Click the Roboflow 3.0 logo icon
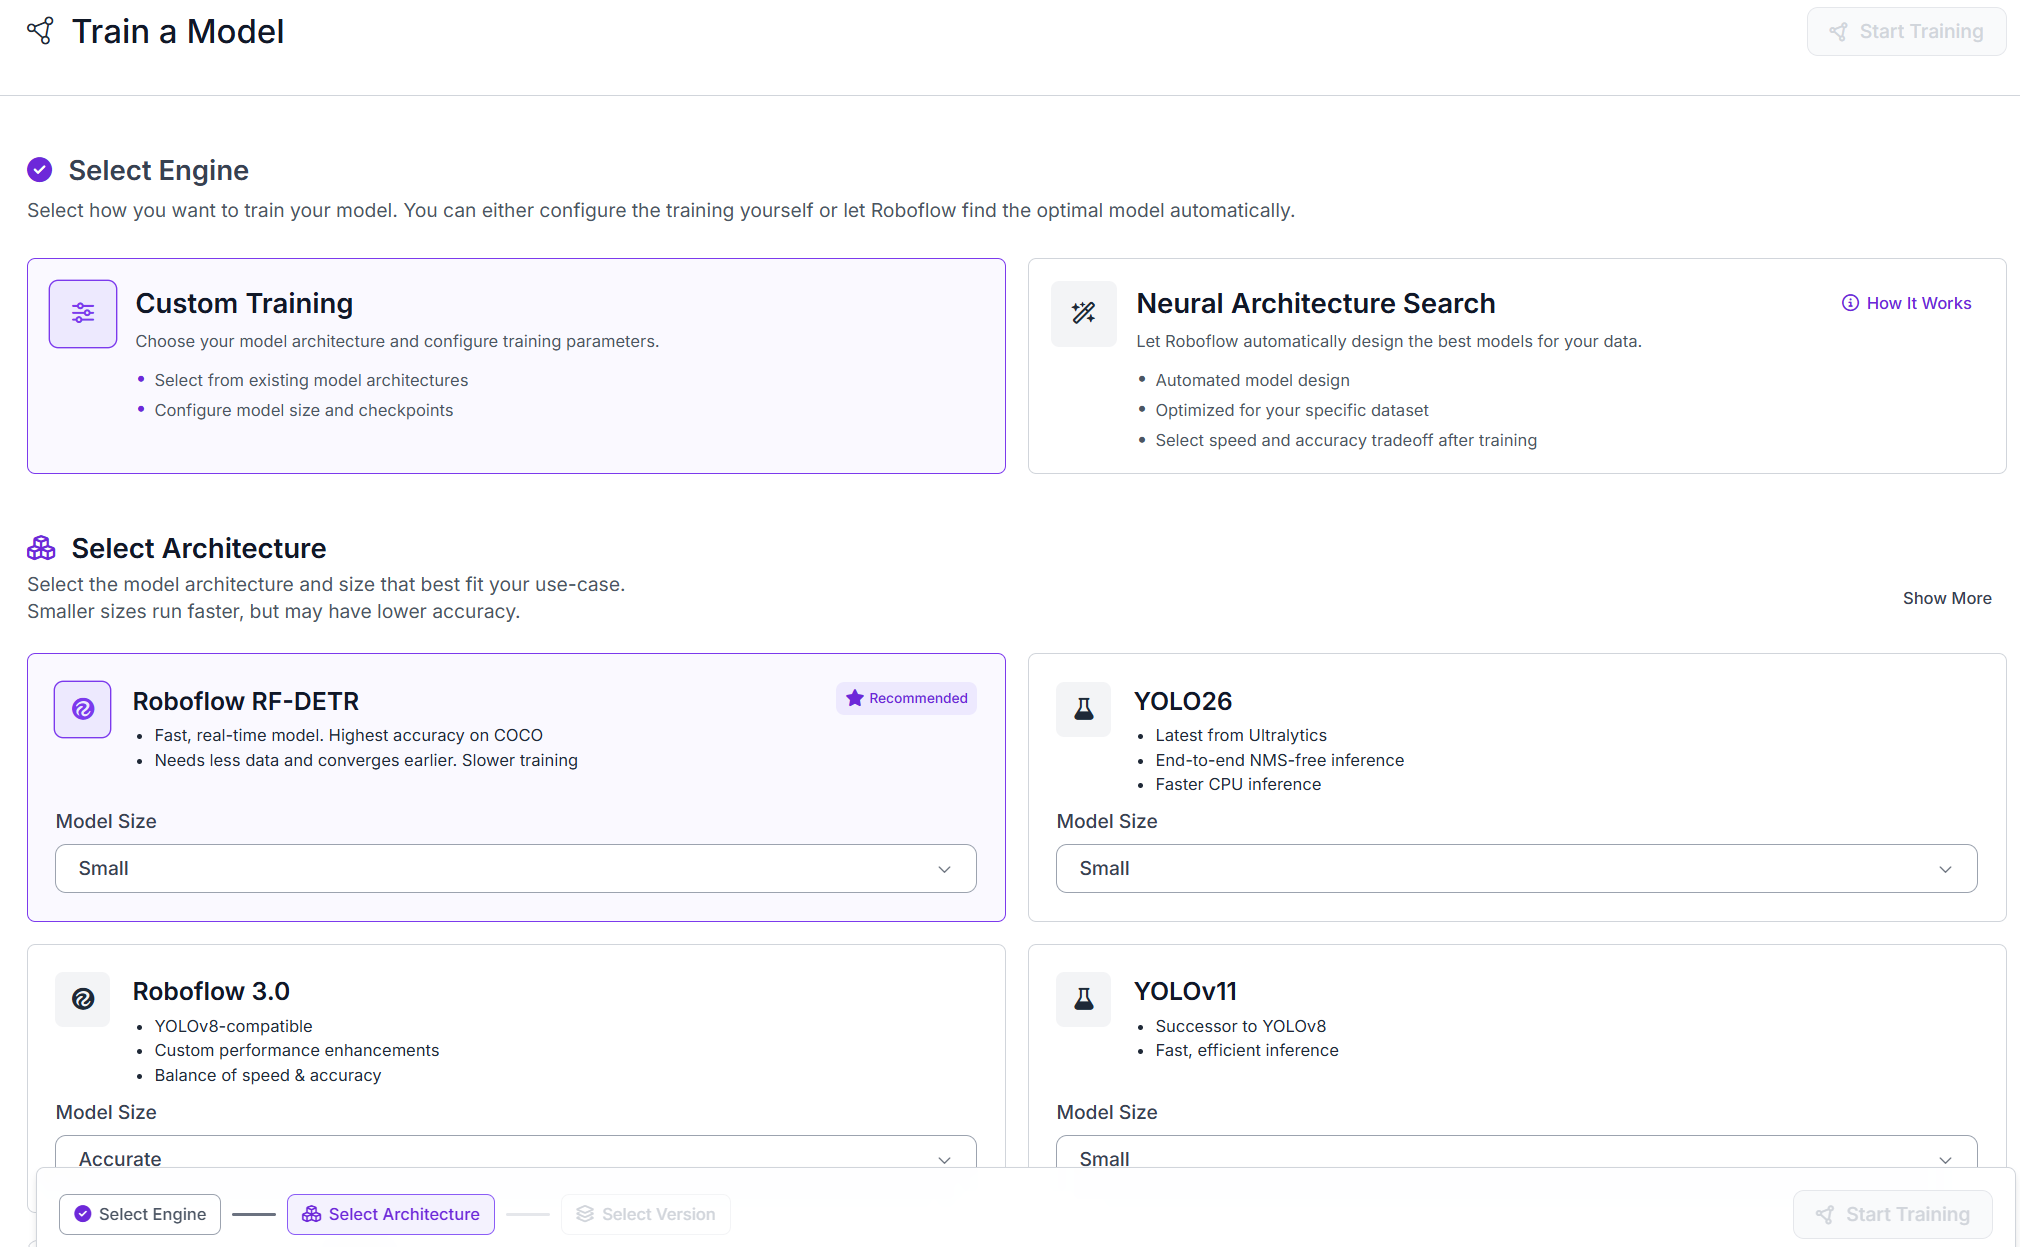 pyautogui.click(x=83, y=999)
